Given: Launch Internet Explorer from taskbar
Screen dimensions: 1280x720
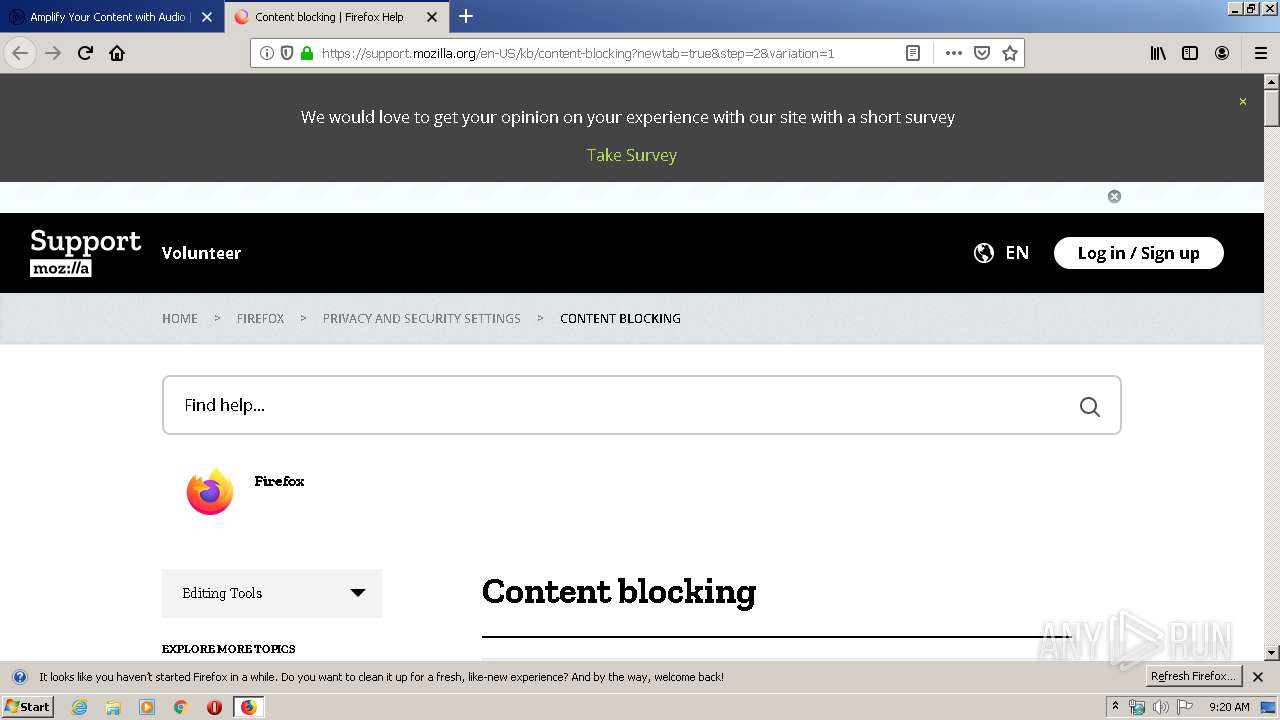Looking at the screenshot, I should point(80,707).
